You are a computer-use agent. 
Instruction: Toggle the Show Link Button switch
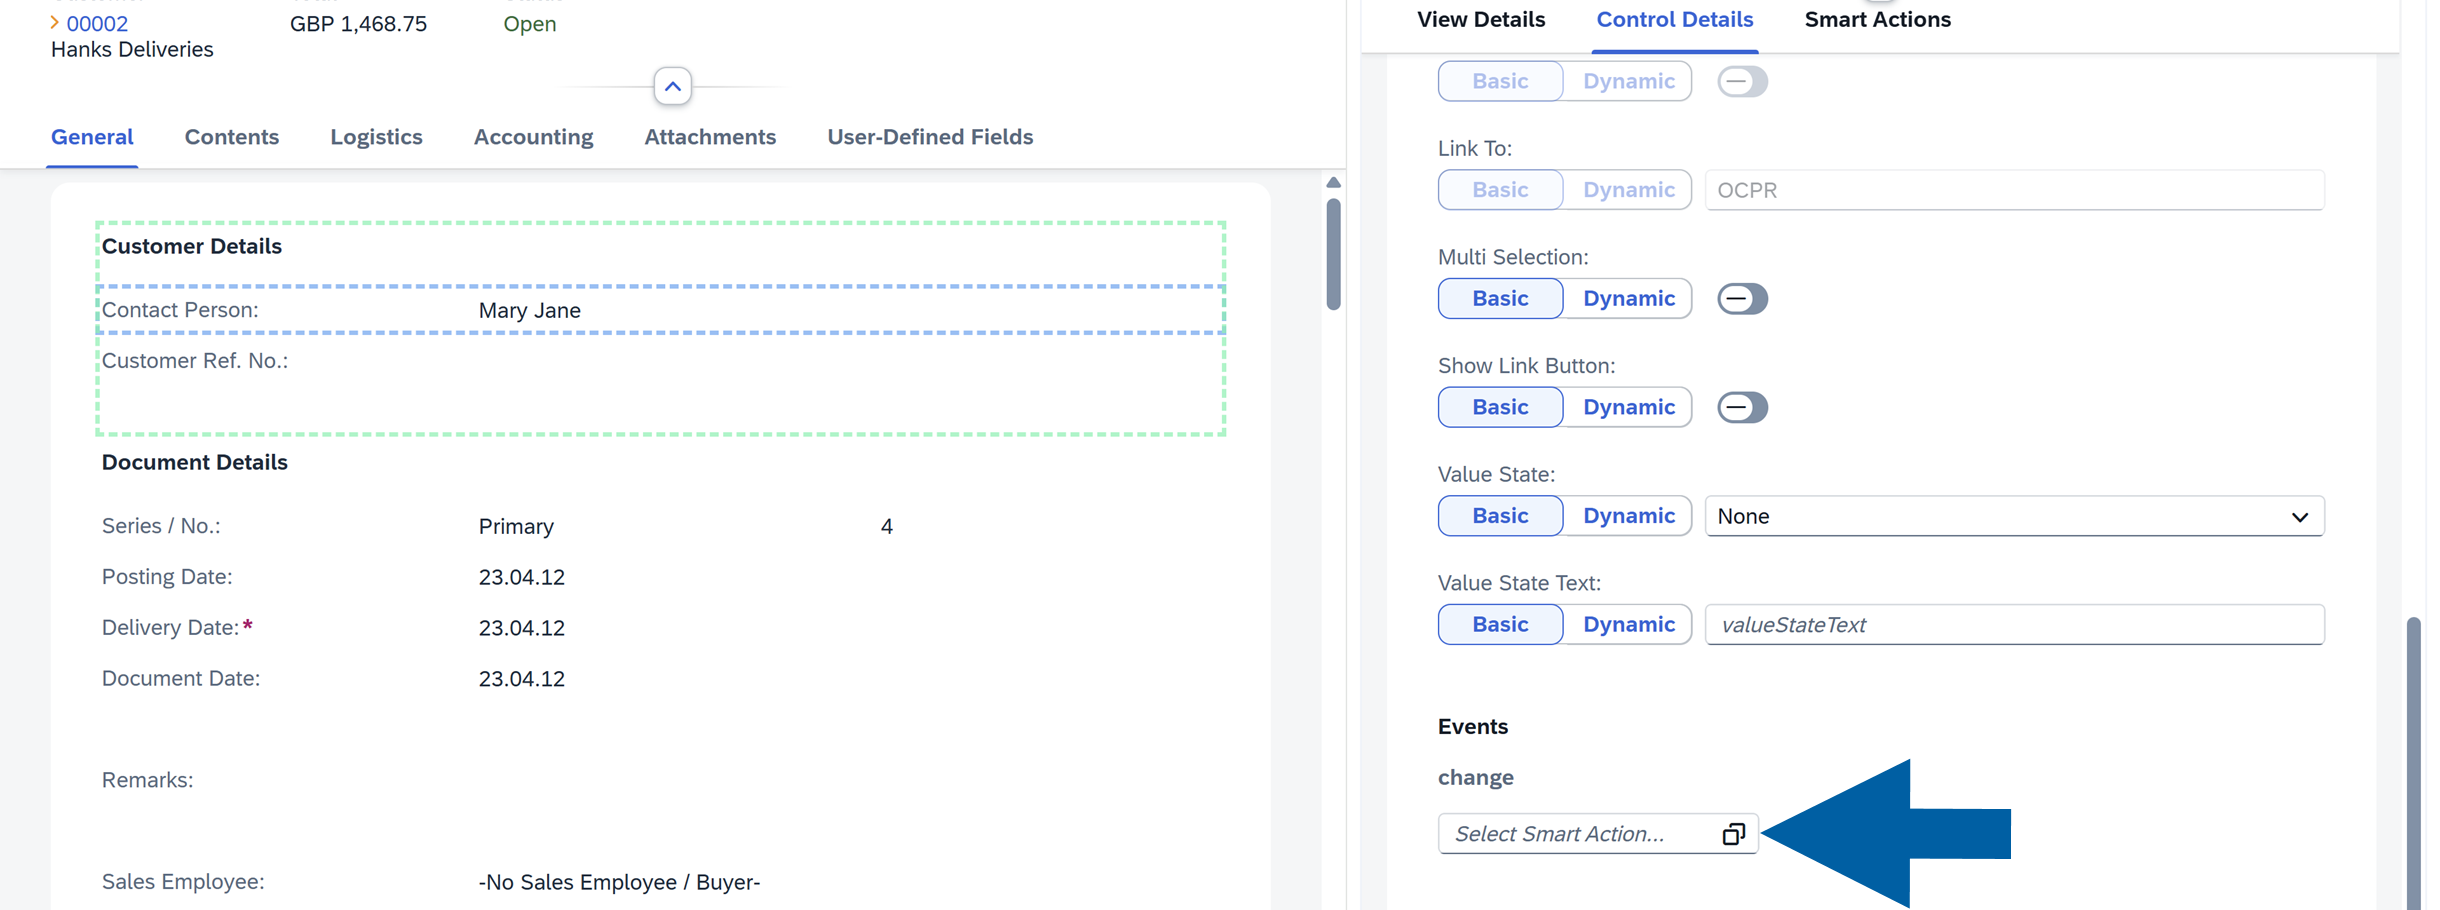tap(1742, 407)
